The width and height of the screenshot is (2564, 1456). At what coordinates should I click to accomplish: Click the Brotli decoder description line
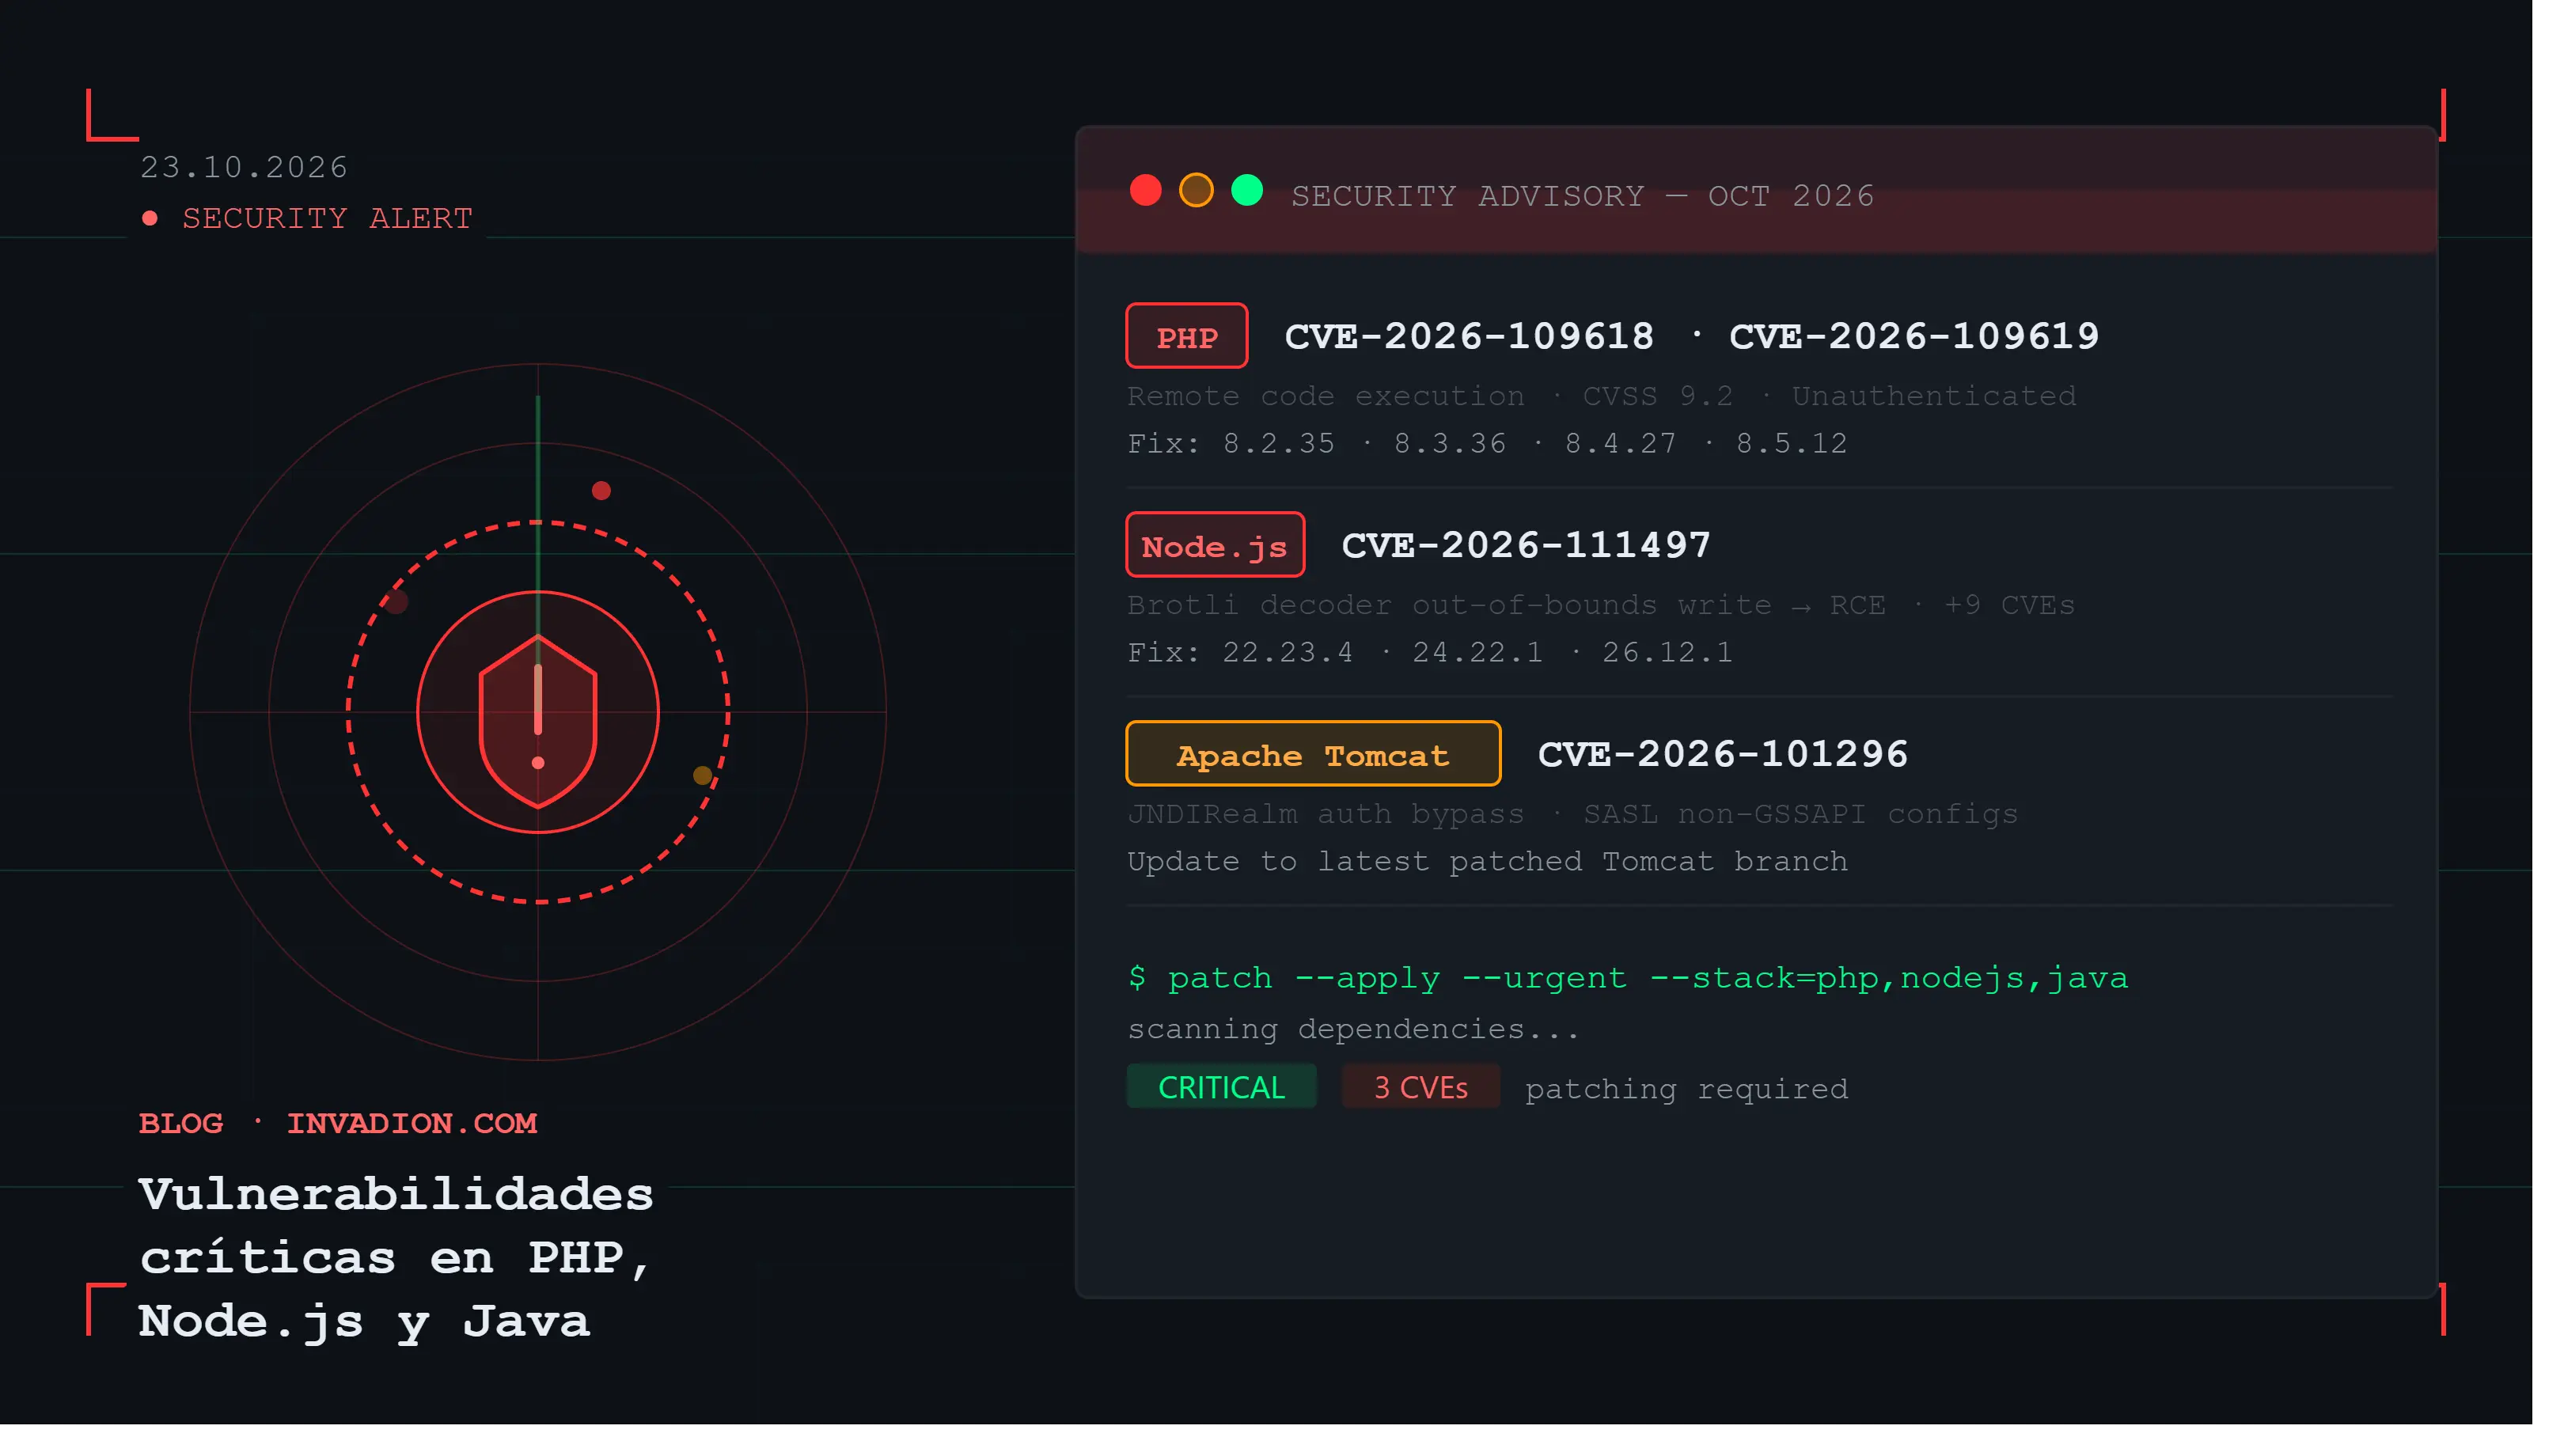click(1602, 605)
